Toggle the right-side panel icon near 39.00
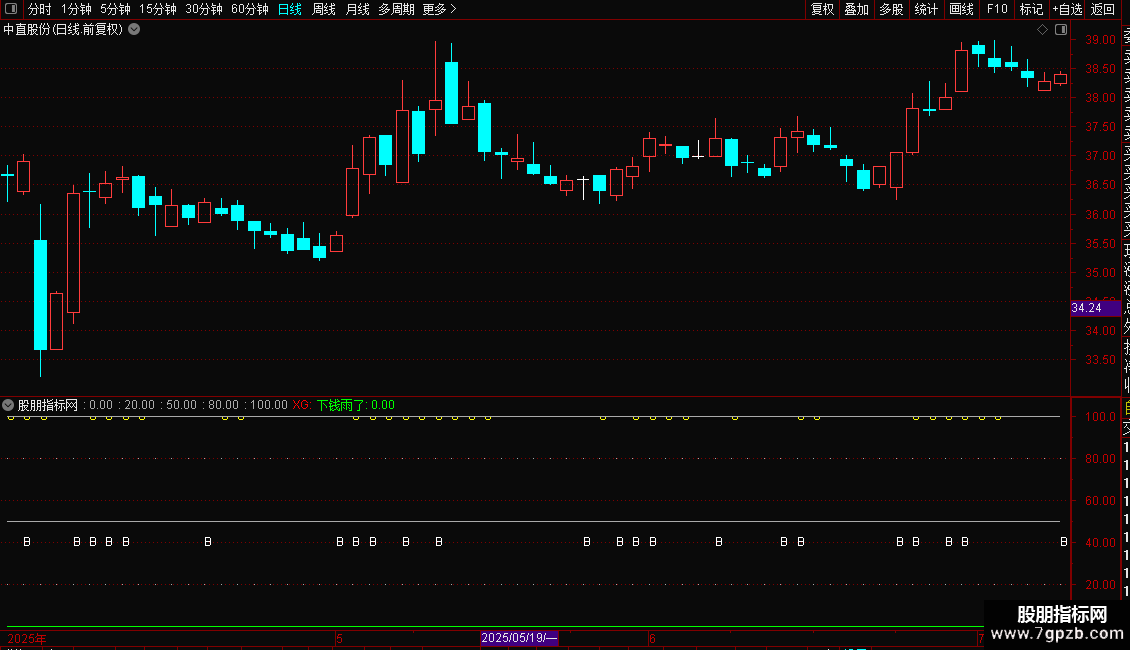Viewport: 1130px width, 650px height. (x=1061, y=30)
